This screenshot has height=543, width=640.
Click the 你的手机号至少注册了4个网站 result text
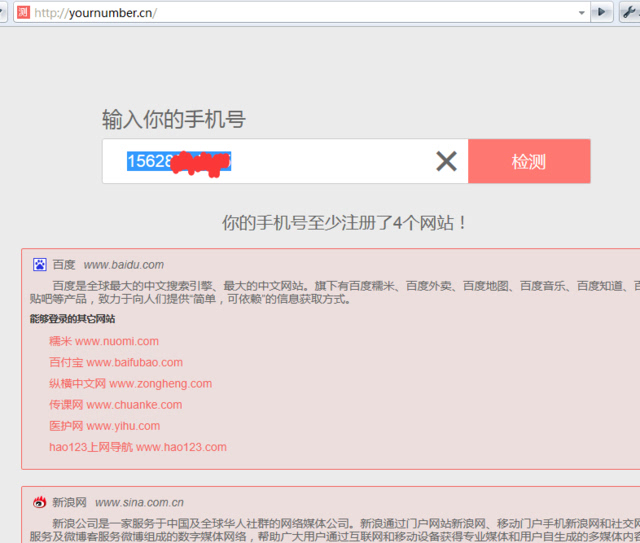tap(344, 223)
